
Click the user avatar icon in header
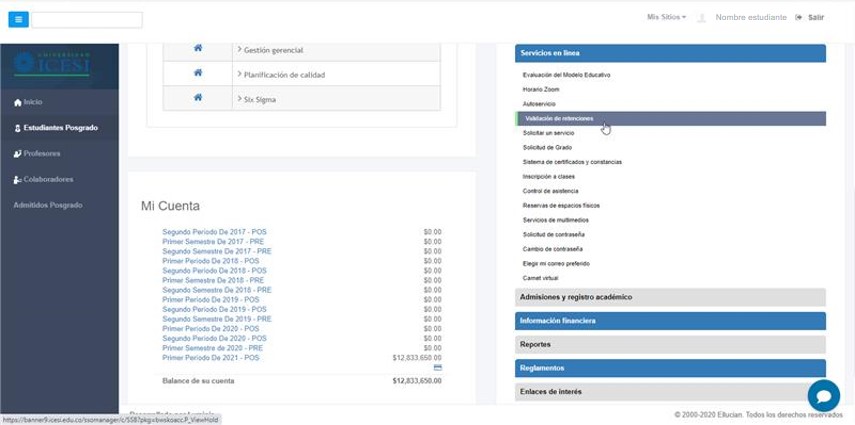tap(702, 18)
